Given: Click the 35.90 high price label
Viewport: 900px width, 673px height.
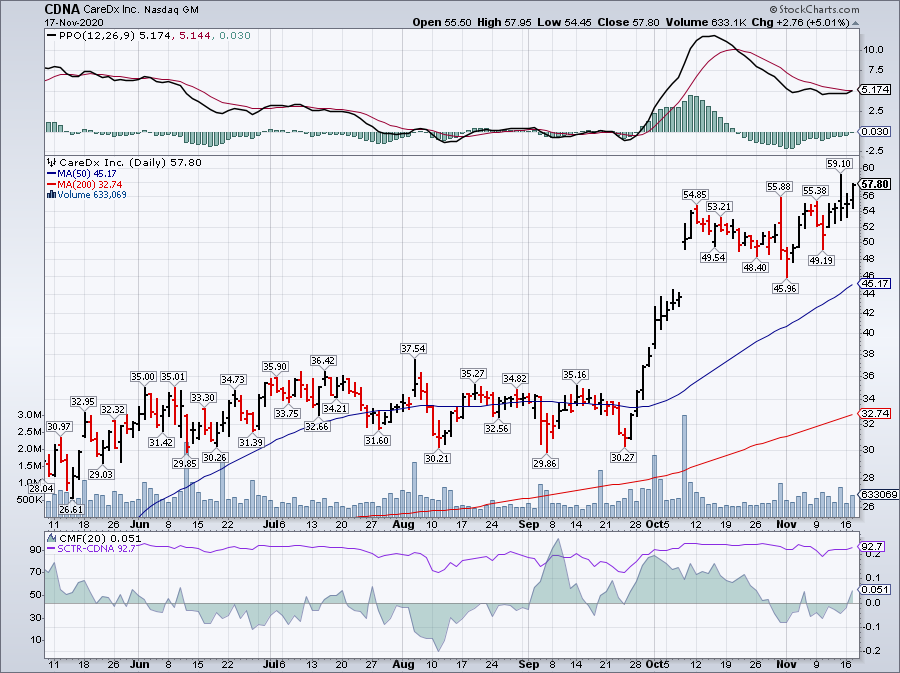Looking at the screenshot, I should click(x=275, y=367).
